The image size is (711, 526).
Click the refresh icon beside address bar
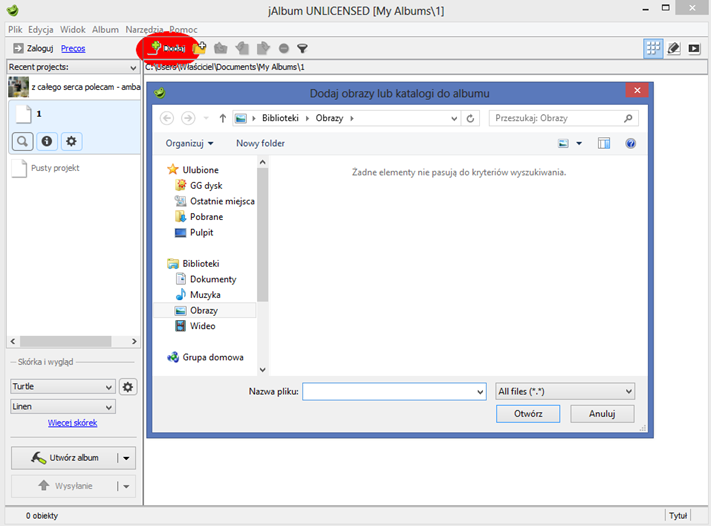(471, 118)
